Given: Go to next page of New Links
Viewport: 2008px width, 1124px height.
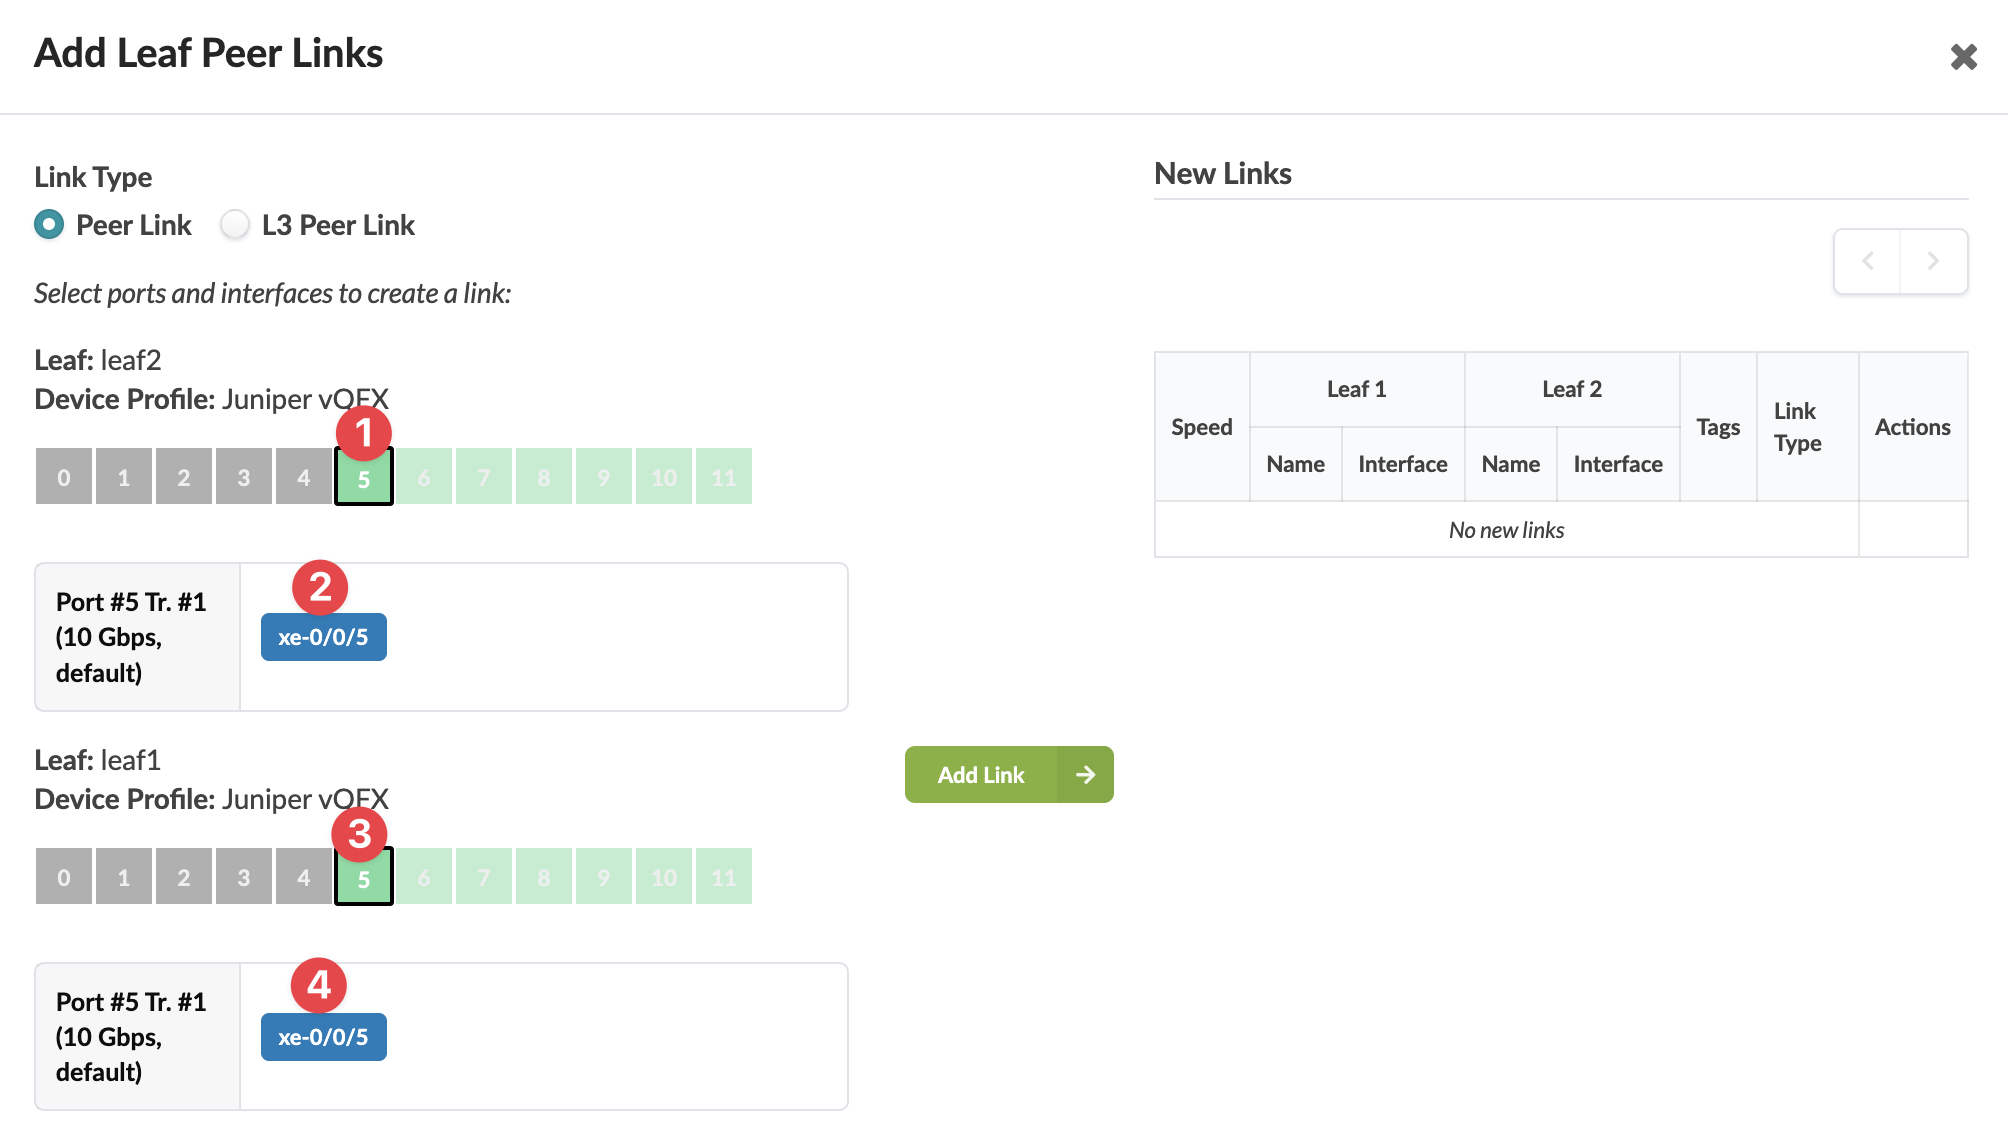Looking at the screenshot, I should click(1933, 261).
